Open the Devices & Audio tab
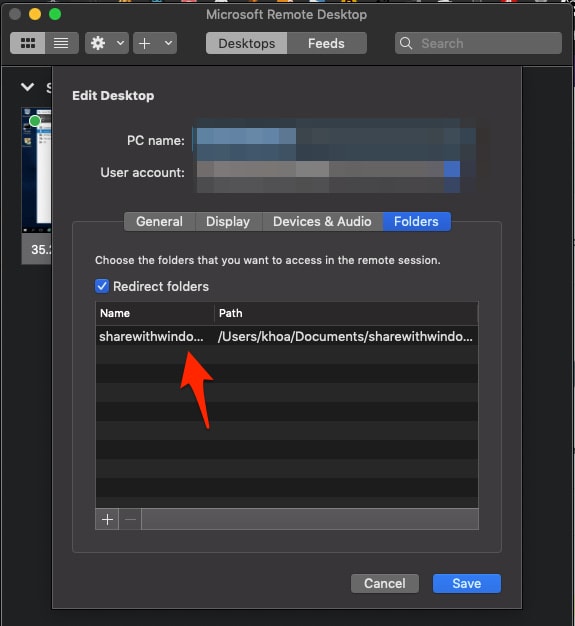This screenshot has height=626, width=575. 322,222
